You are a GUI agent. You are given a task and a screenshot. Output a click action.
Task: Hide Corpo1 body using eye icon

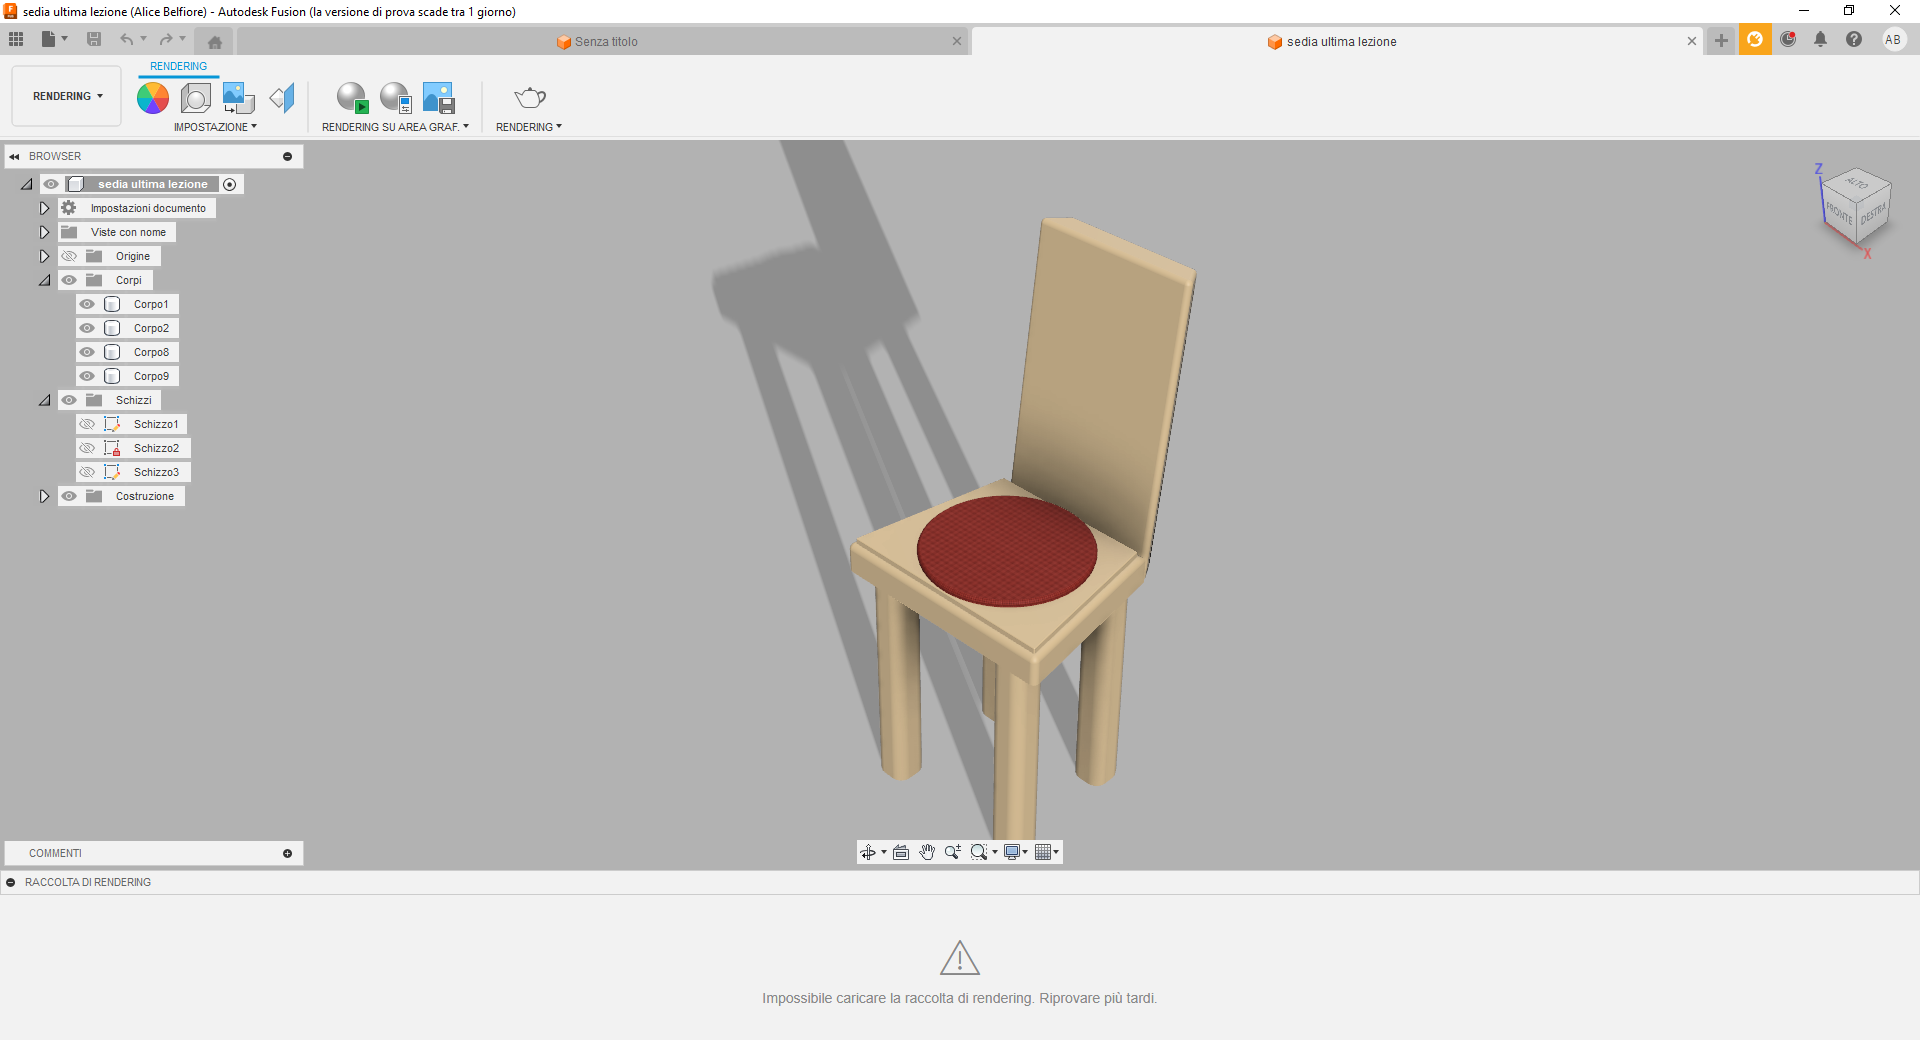[x=88, y=304]
